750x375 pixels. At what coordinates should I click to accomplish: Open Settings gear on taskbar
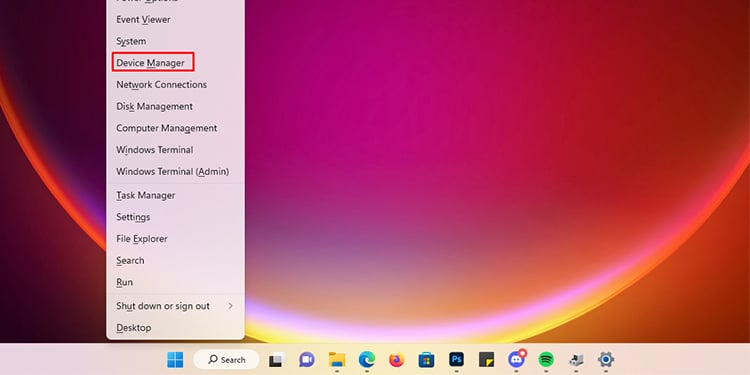pyautogui.click(x=606, y=359)
